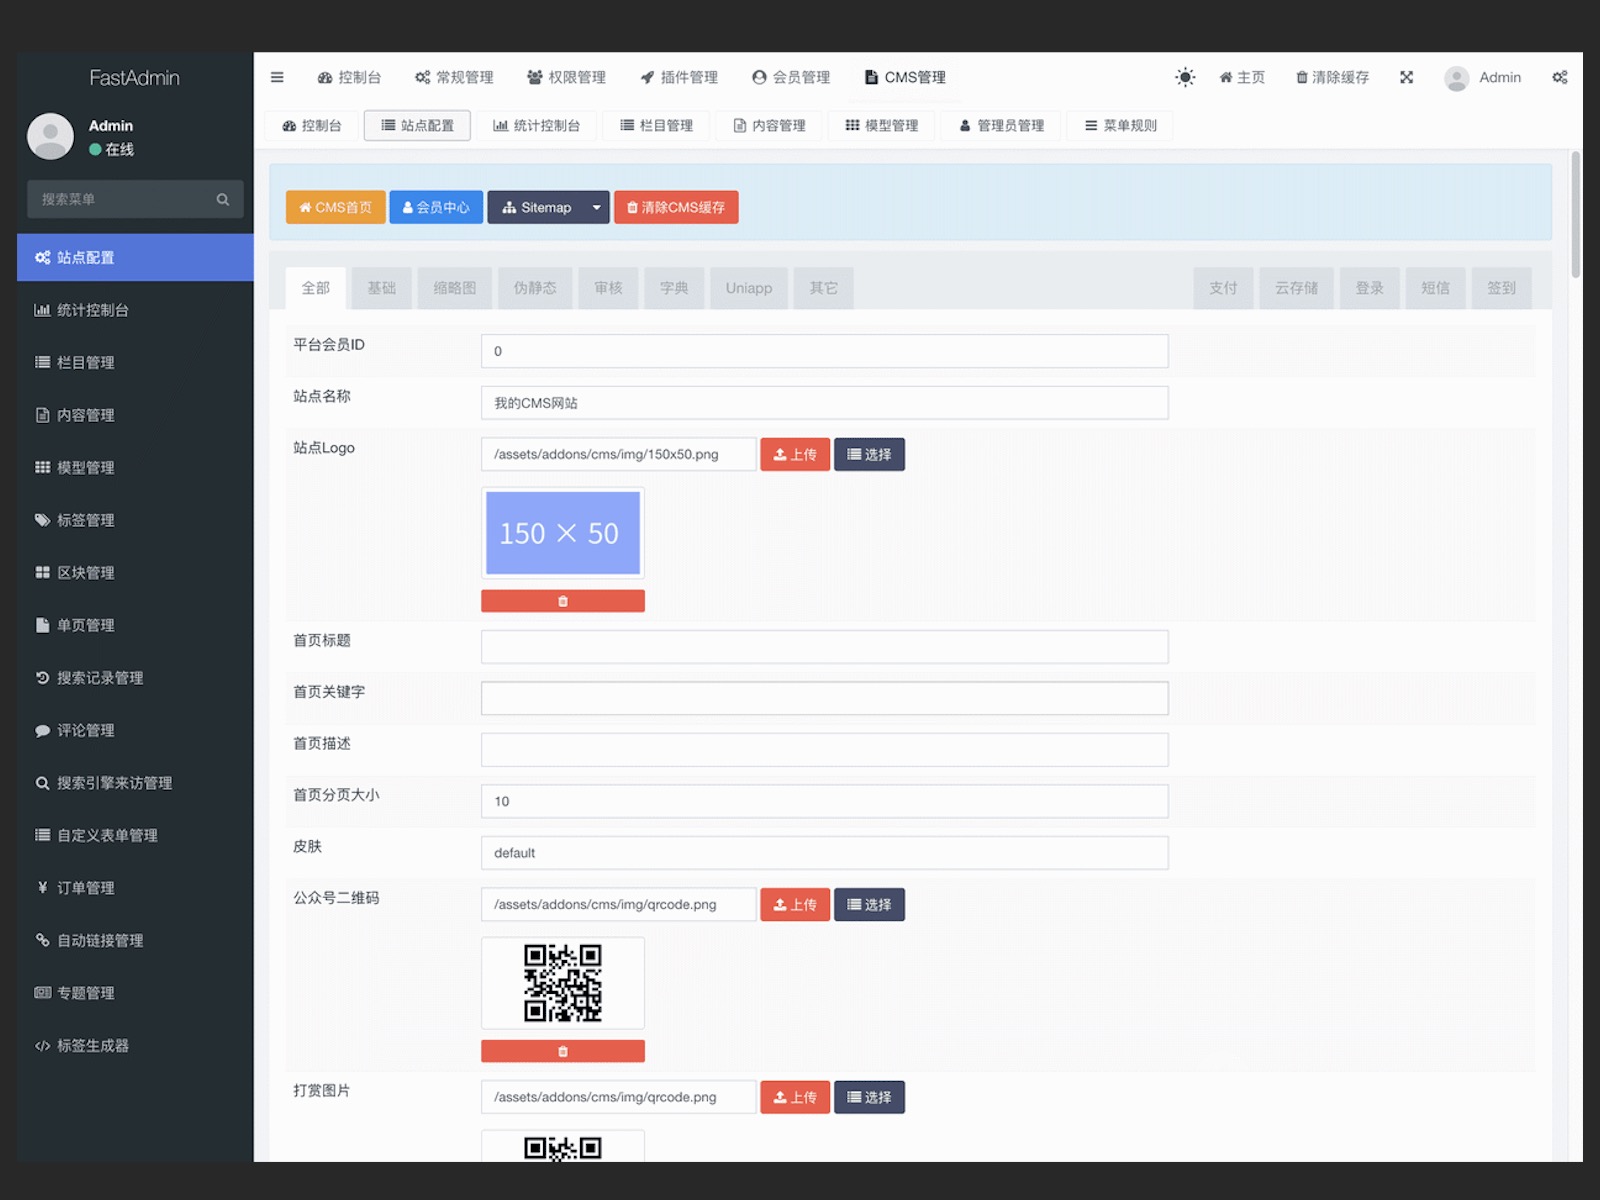This screenshot has height=1200, width=1600.
Task: Delete the 公众号二维码 image with trash button
Action: point(563,1051)
